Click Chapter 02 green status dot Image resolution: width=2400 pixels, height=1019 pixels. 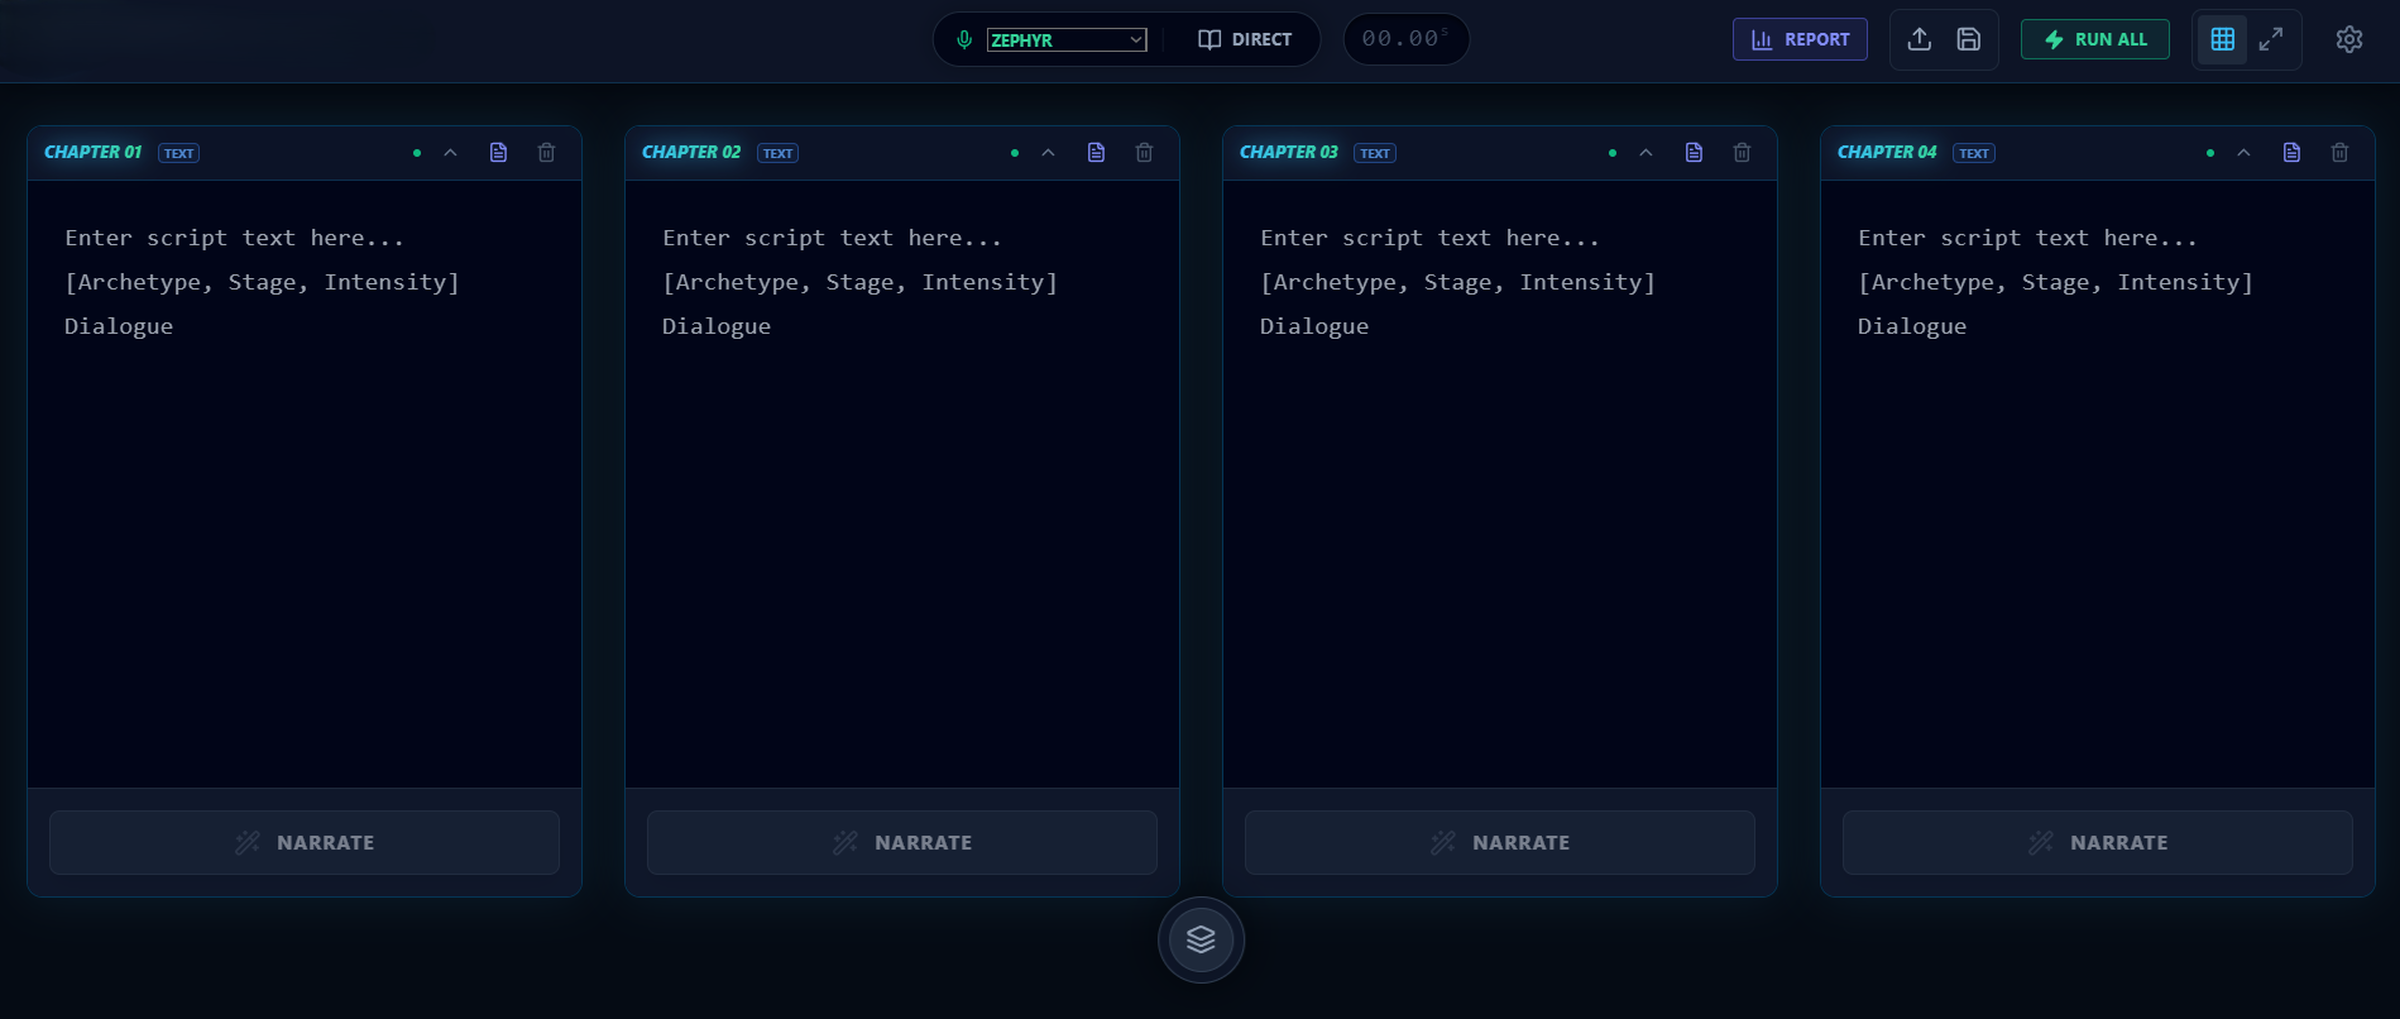tap(1015, 153)
